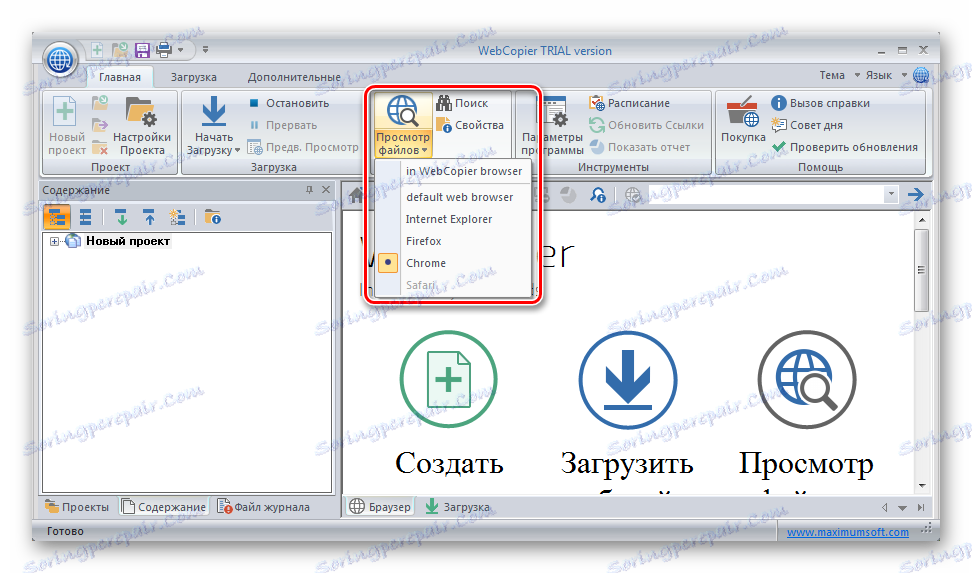
Task: Click the open project folder ribbon icon
Action: 100,102
